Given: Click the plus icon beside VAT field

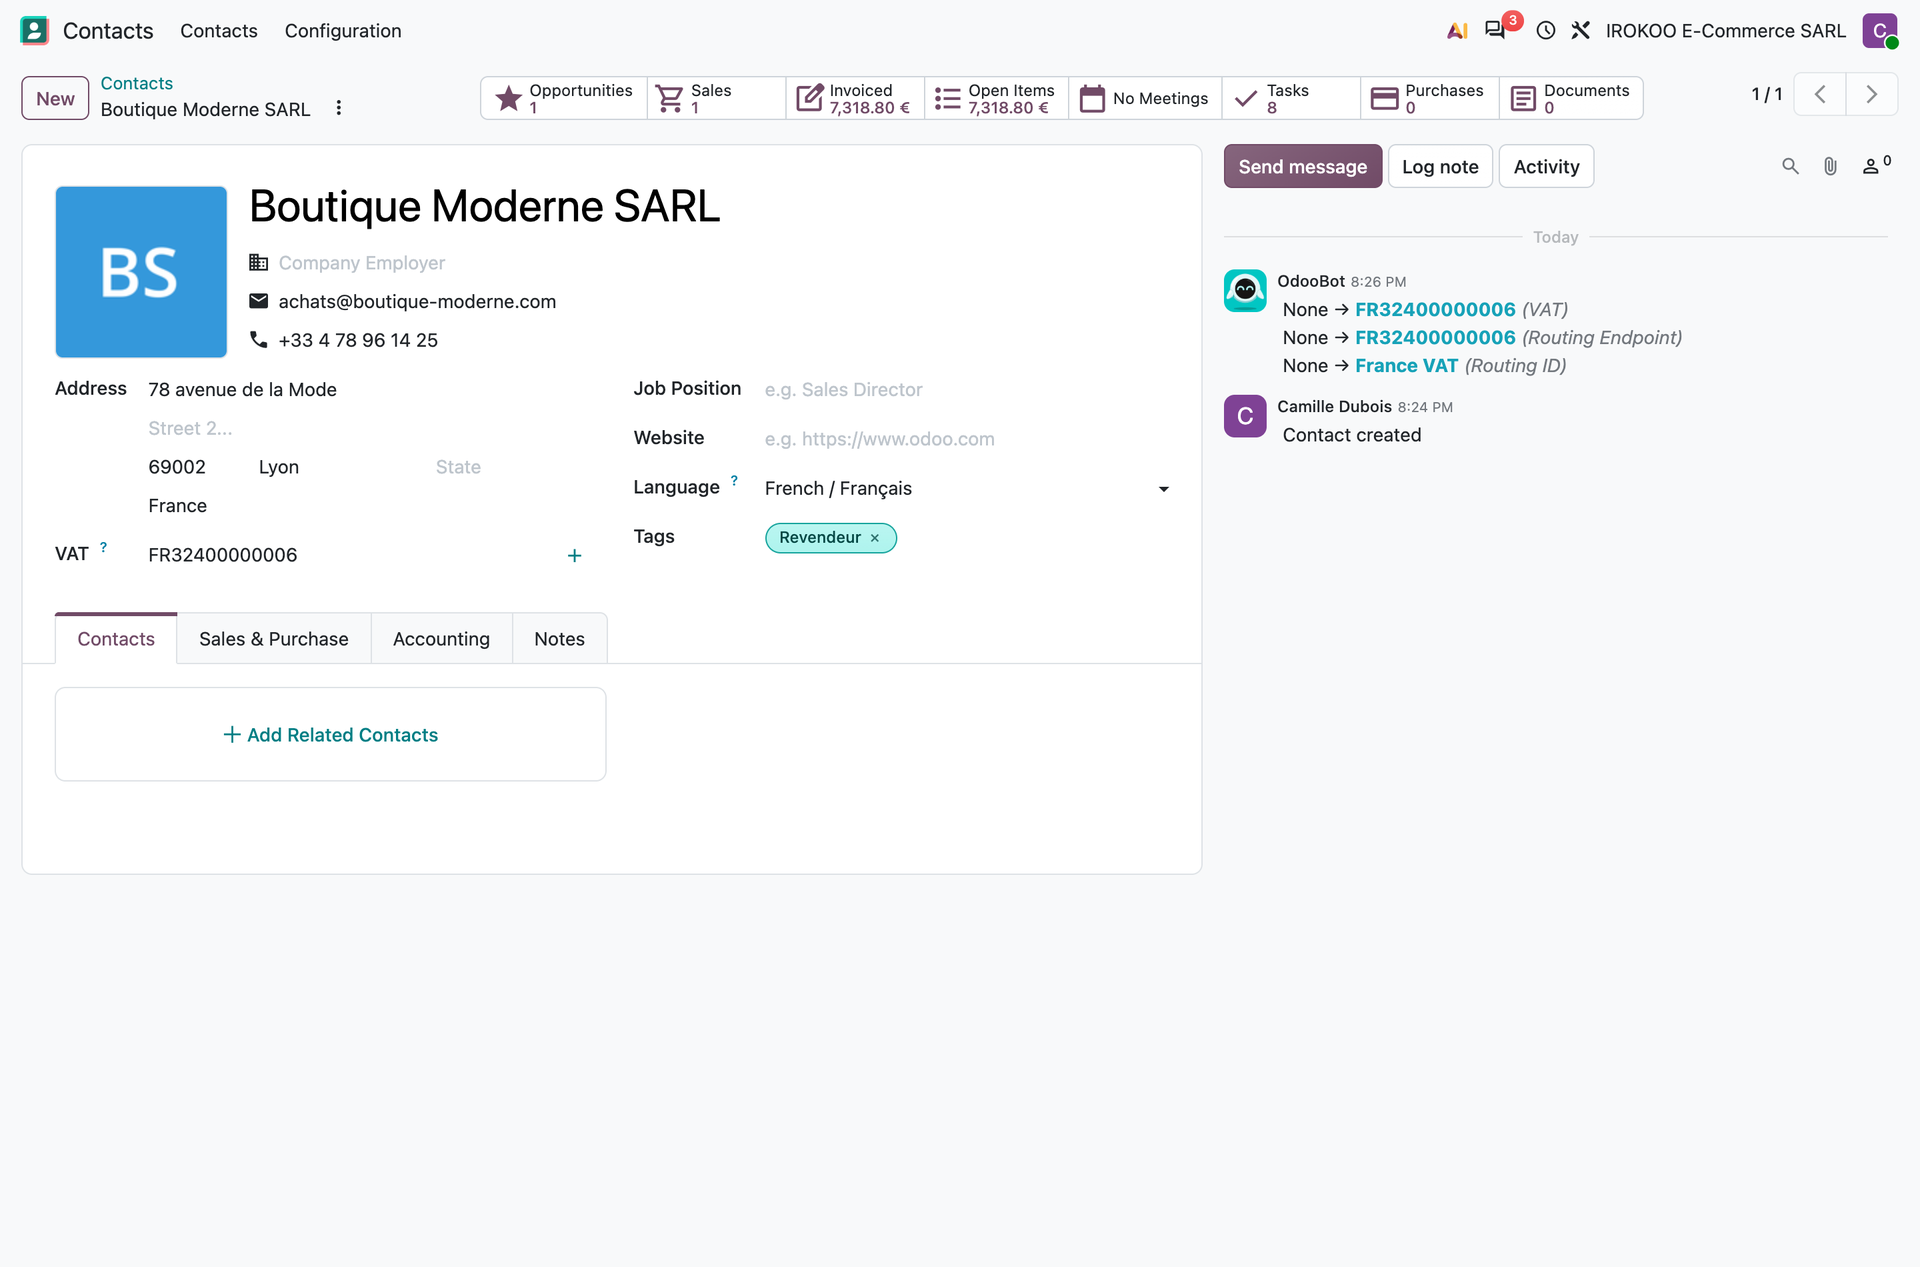Looking at the screenshot, I should click(x=574, y=555).
